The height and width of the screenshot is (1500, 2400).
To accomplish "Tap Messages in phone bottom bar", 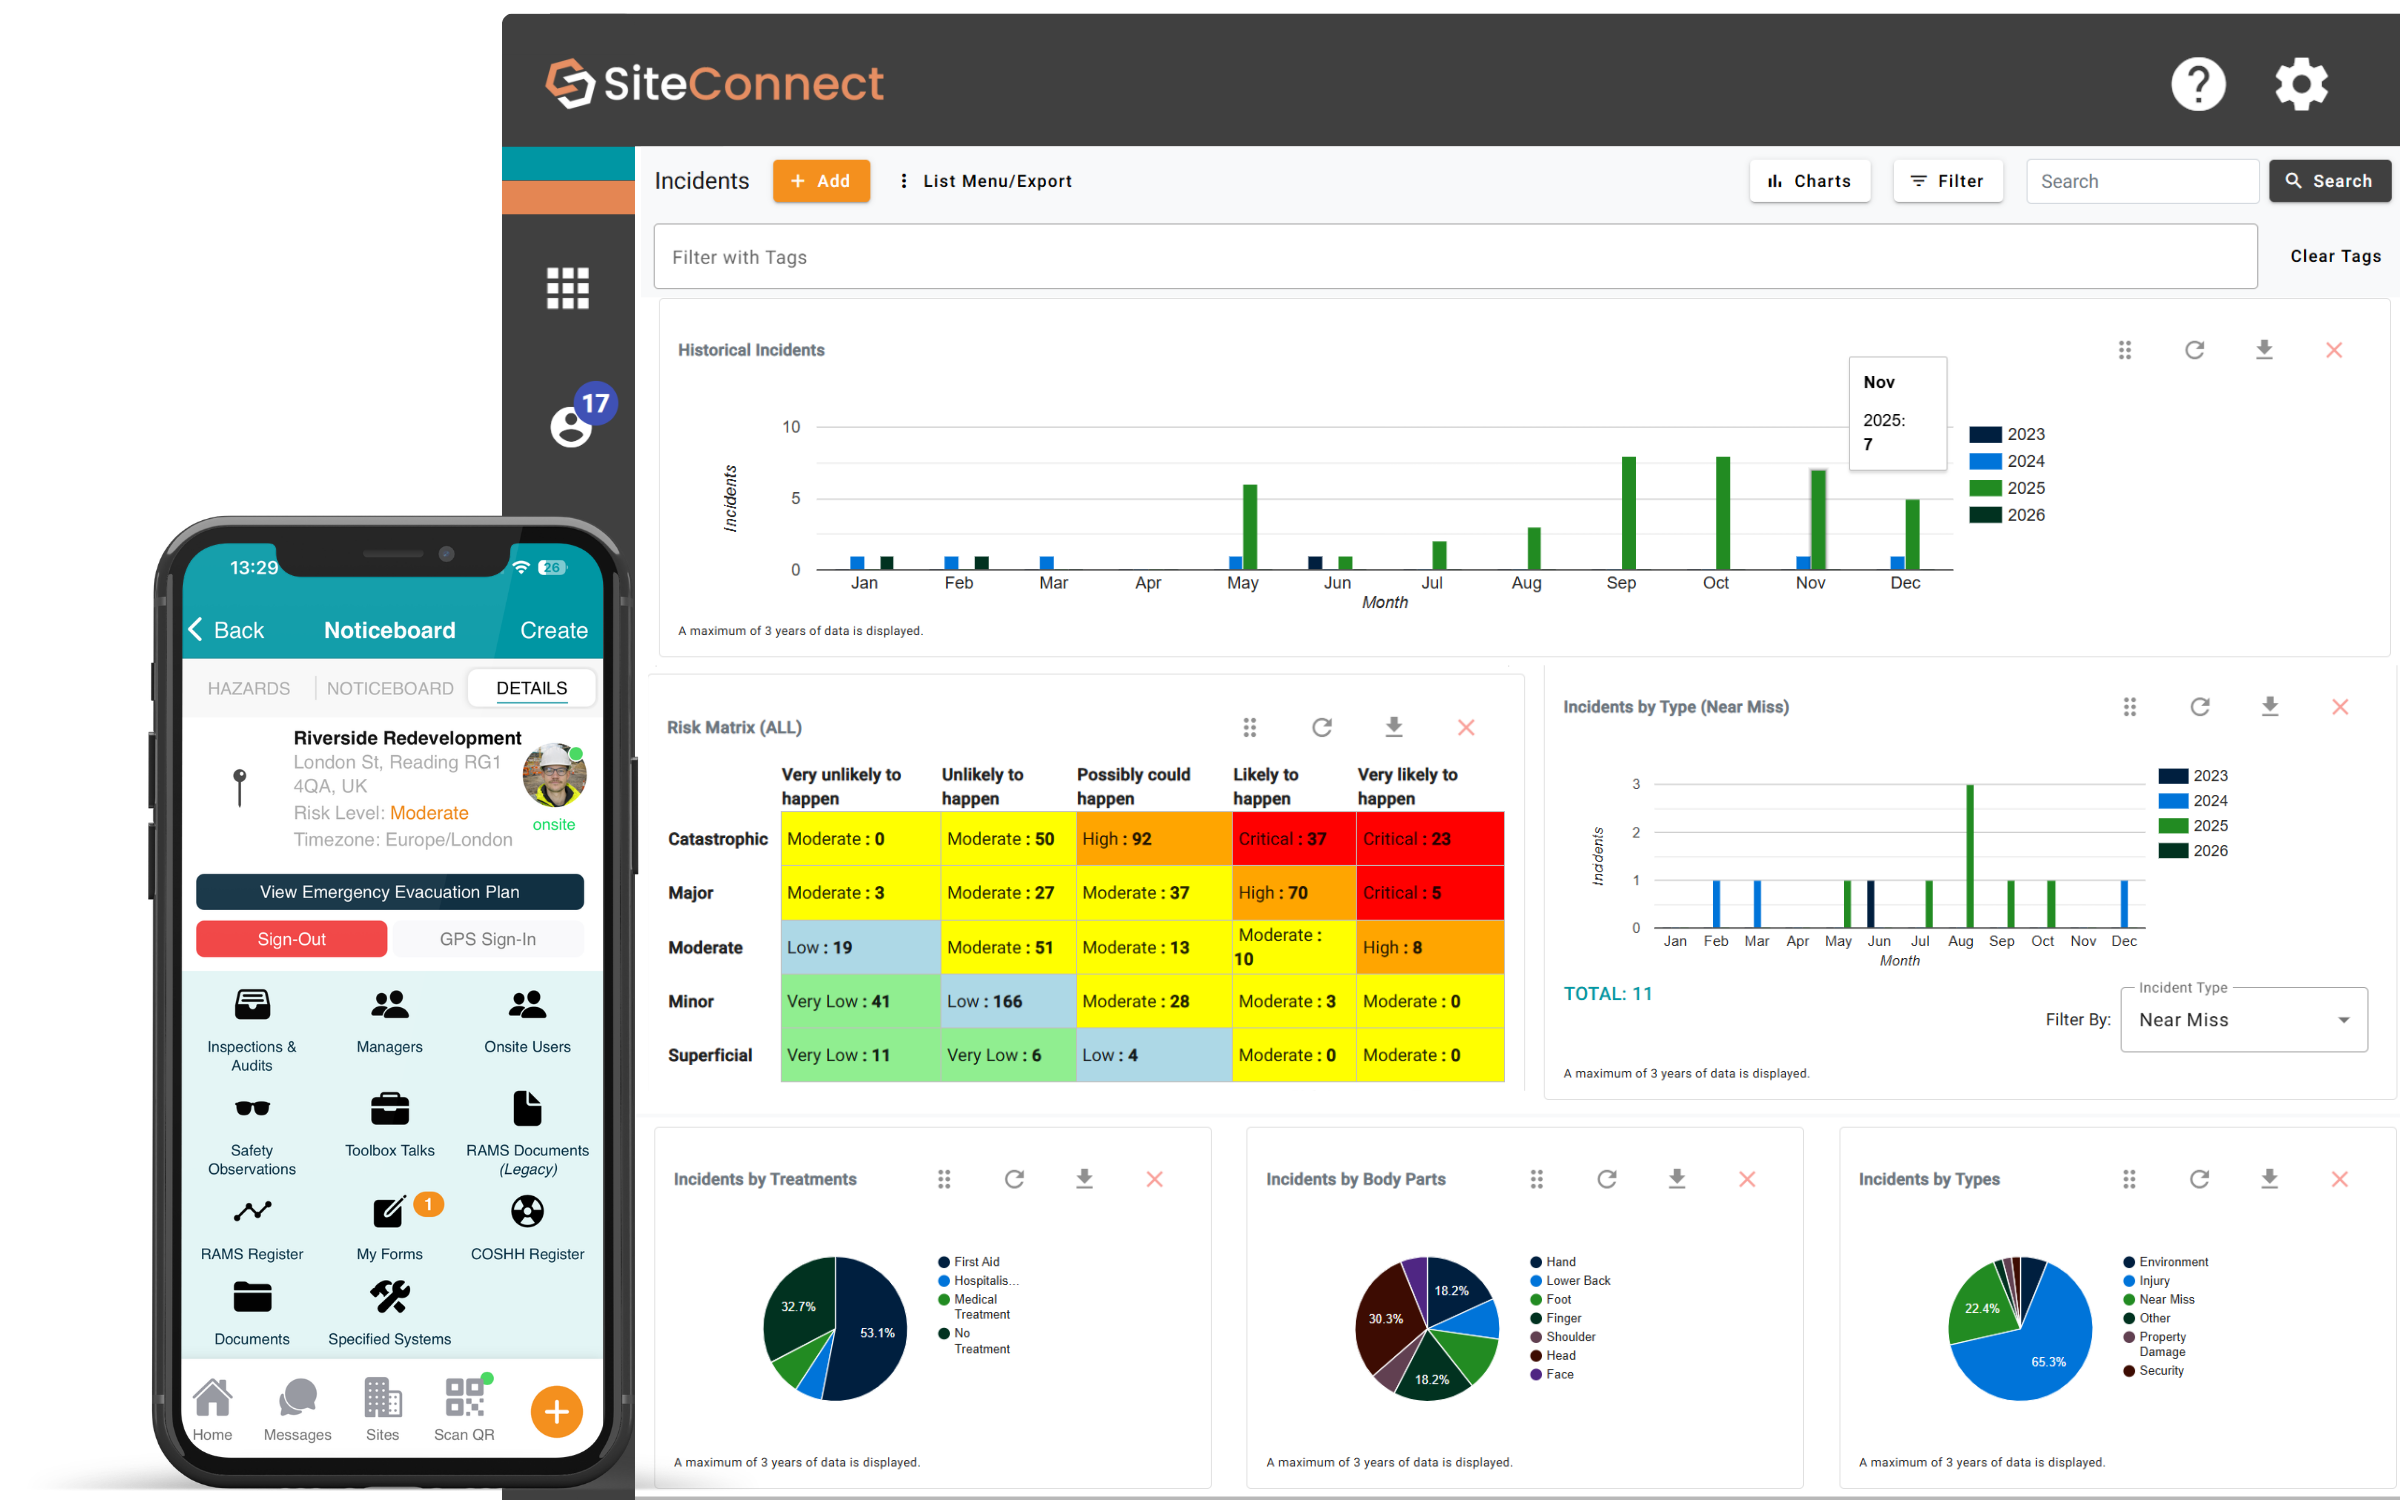I will [297, 1409].
